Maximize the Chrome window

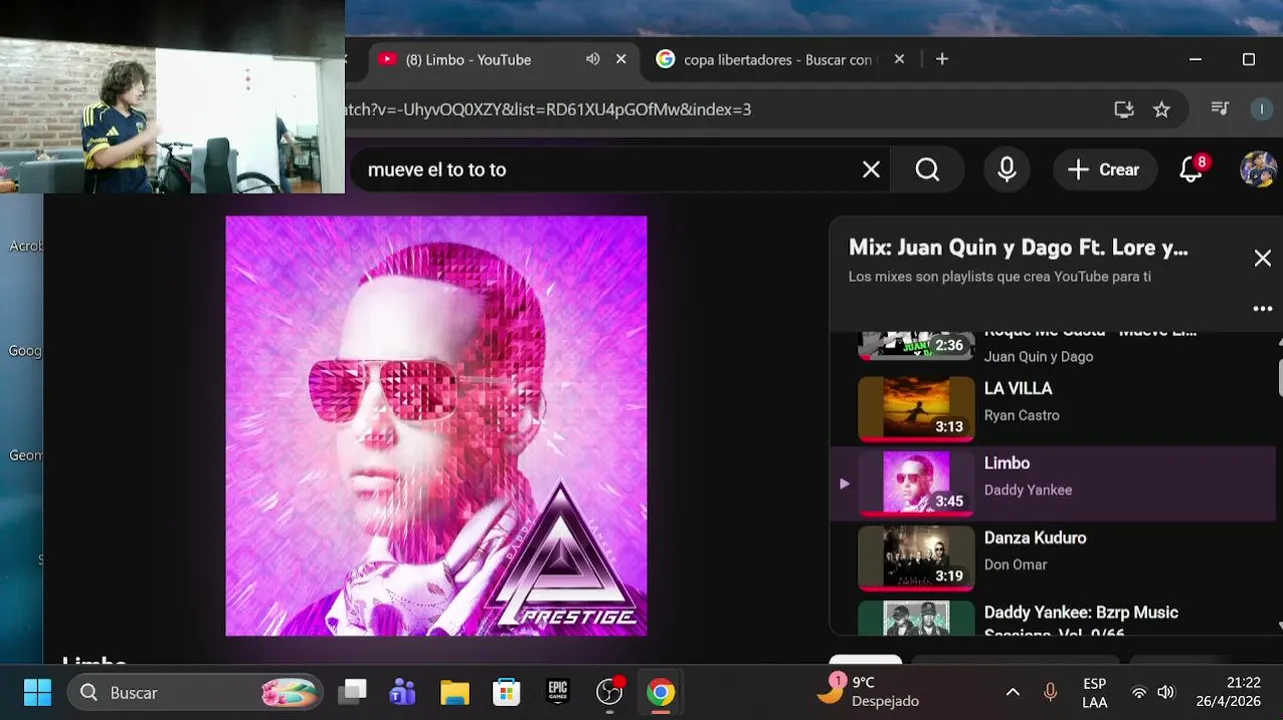click(1248, 59)
